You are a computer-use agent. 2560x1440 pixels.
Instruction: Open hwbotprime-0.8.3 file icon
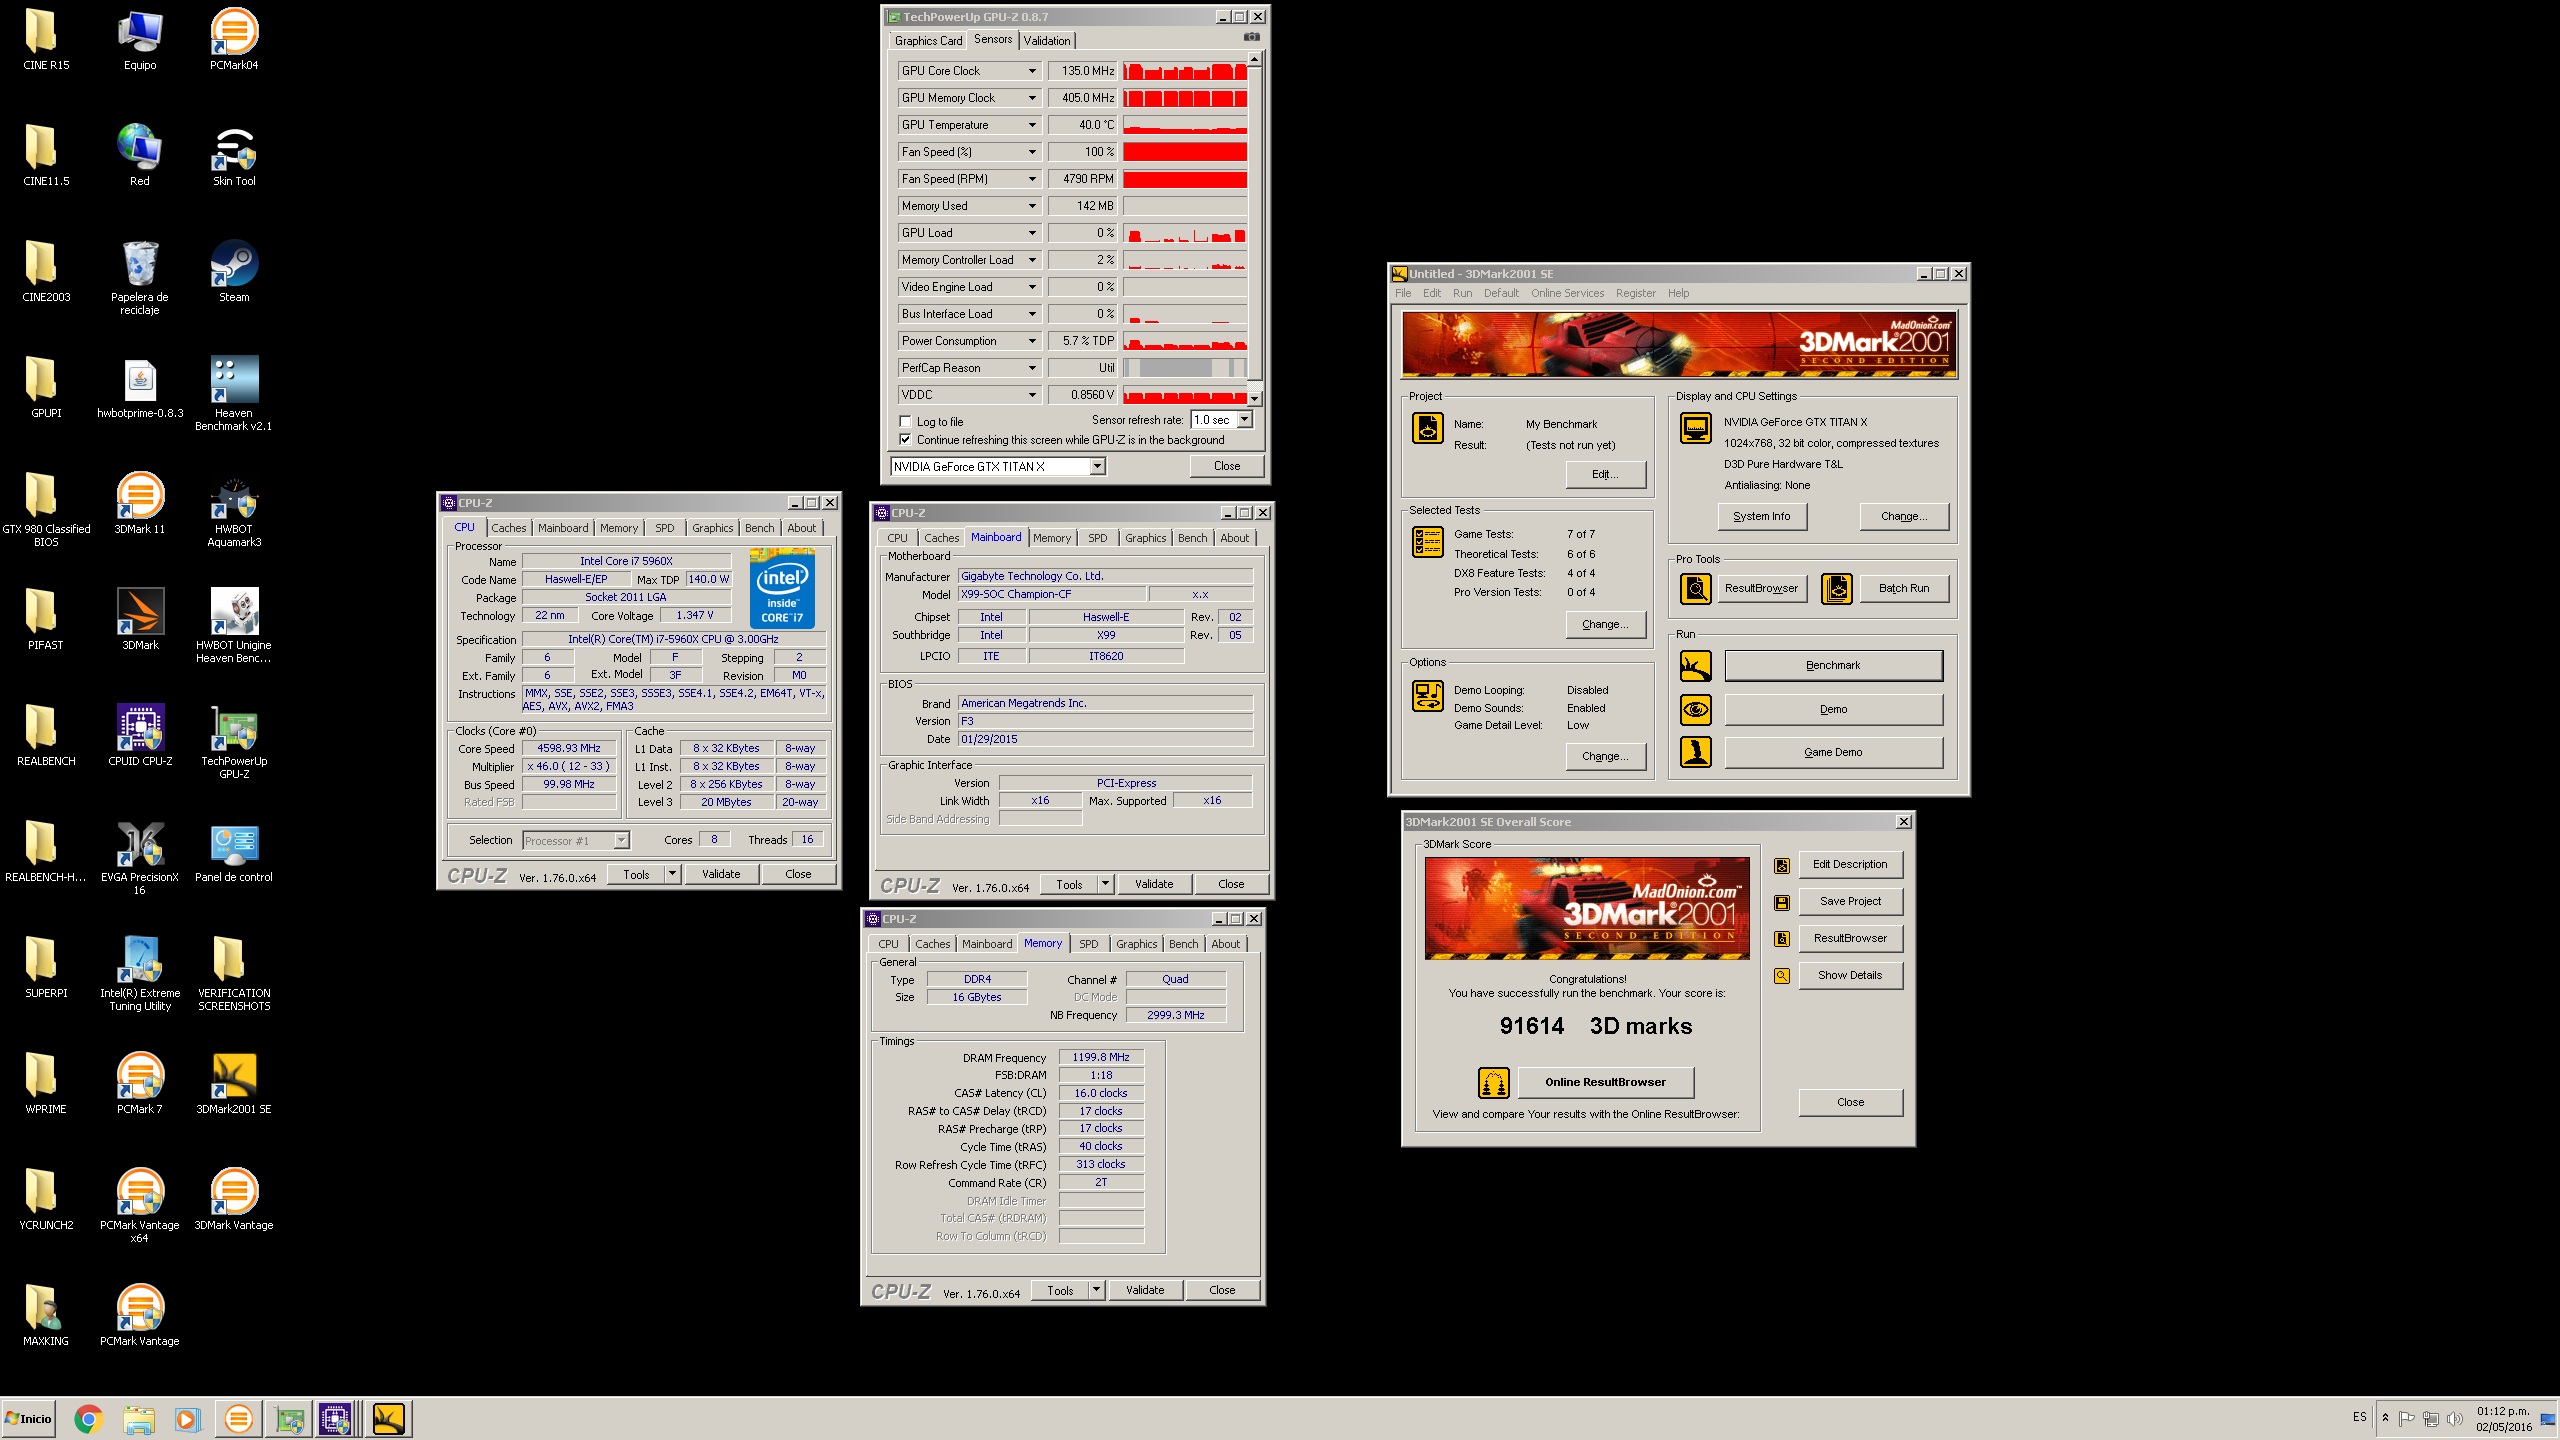click(140, 387)
